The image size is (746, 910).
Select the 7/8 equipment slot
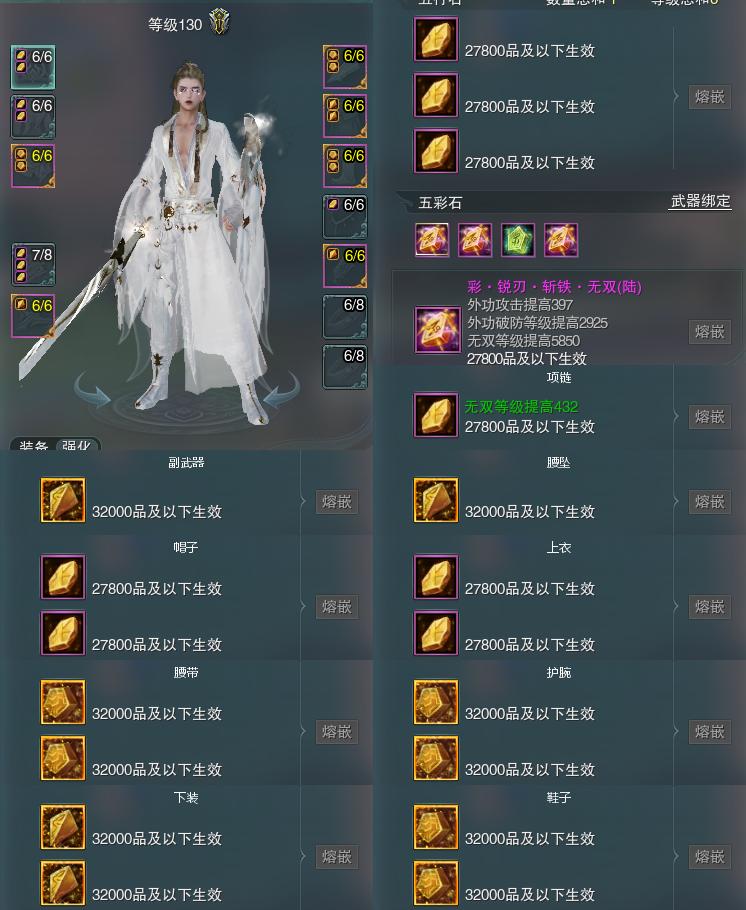[x=34, y=265]
